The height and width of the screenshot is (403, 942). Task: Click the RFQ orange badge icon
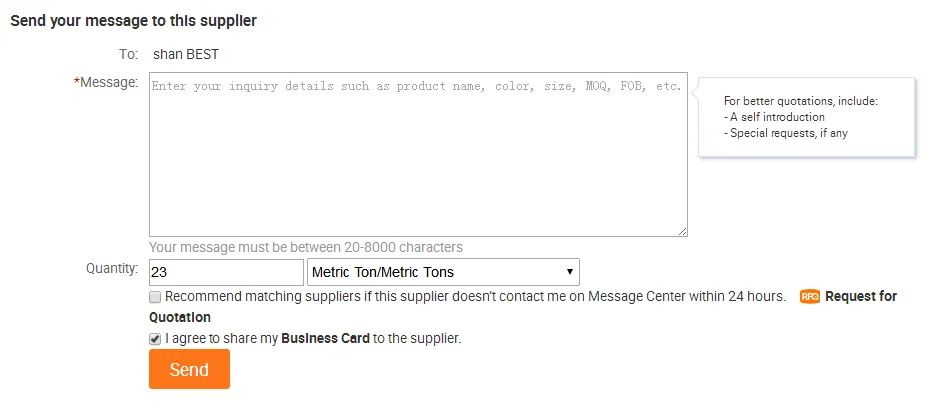(x=810, y=297)
